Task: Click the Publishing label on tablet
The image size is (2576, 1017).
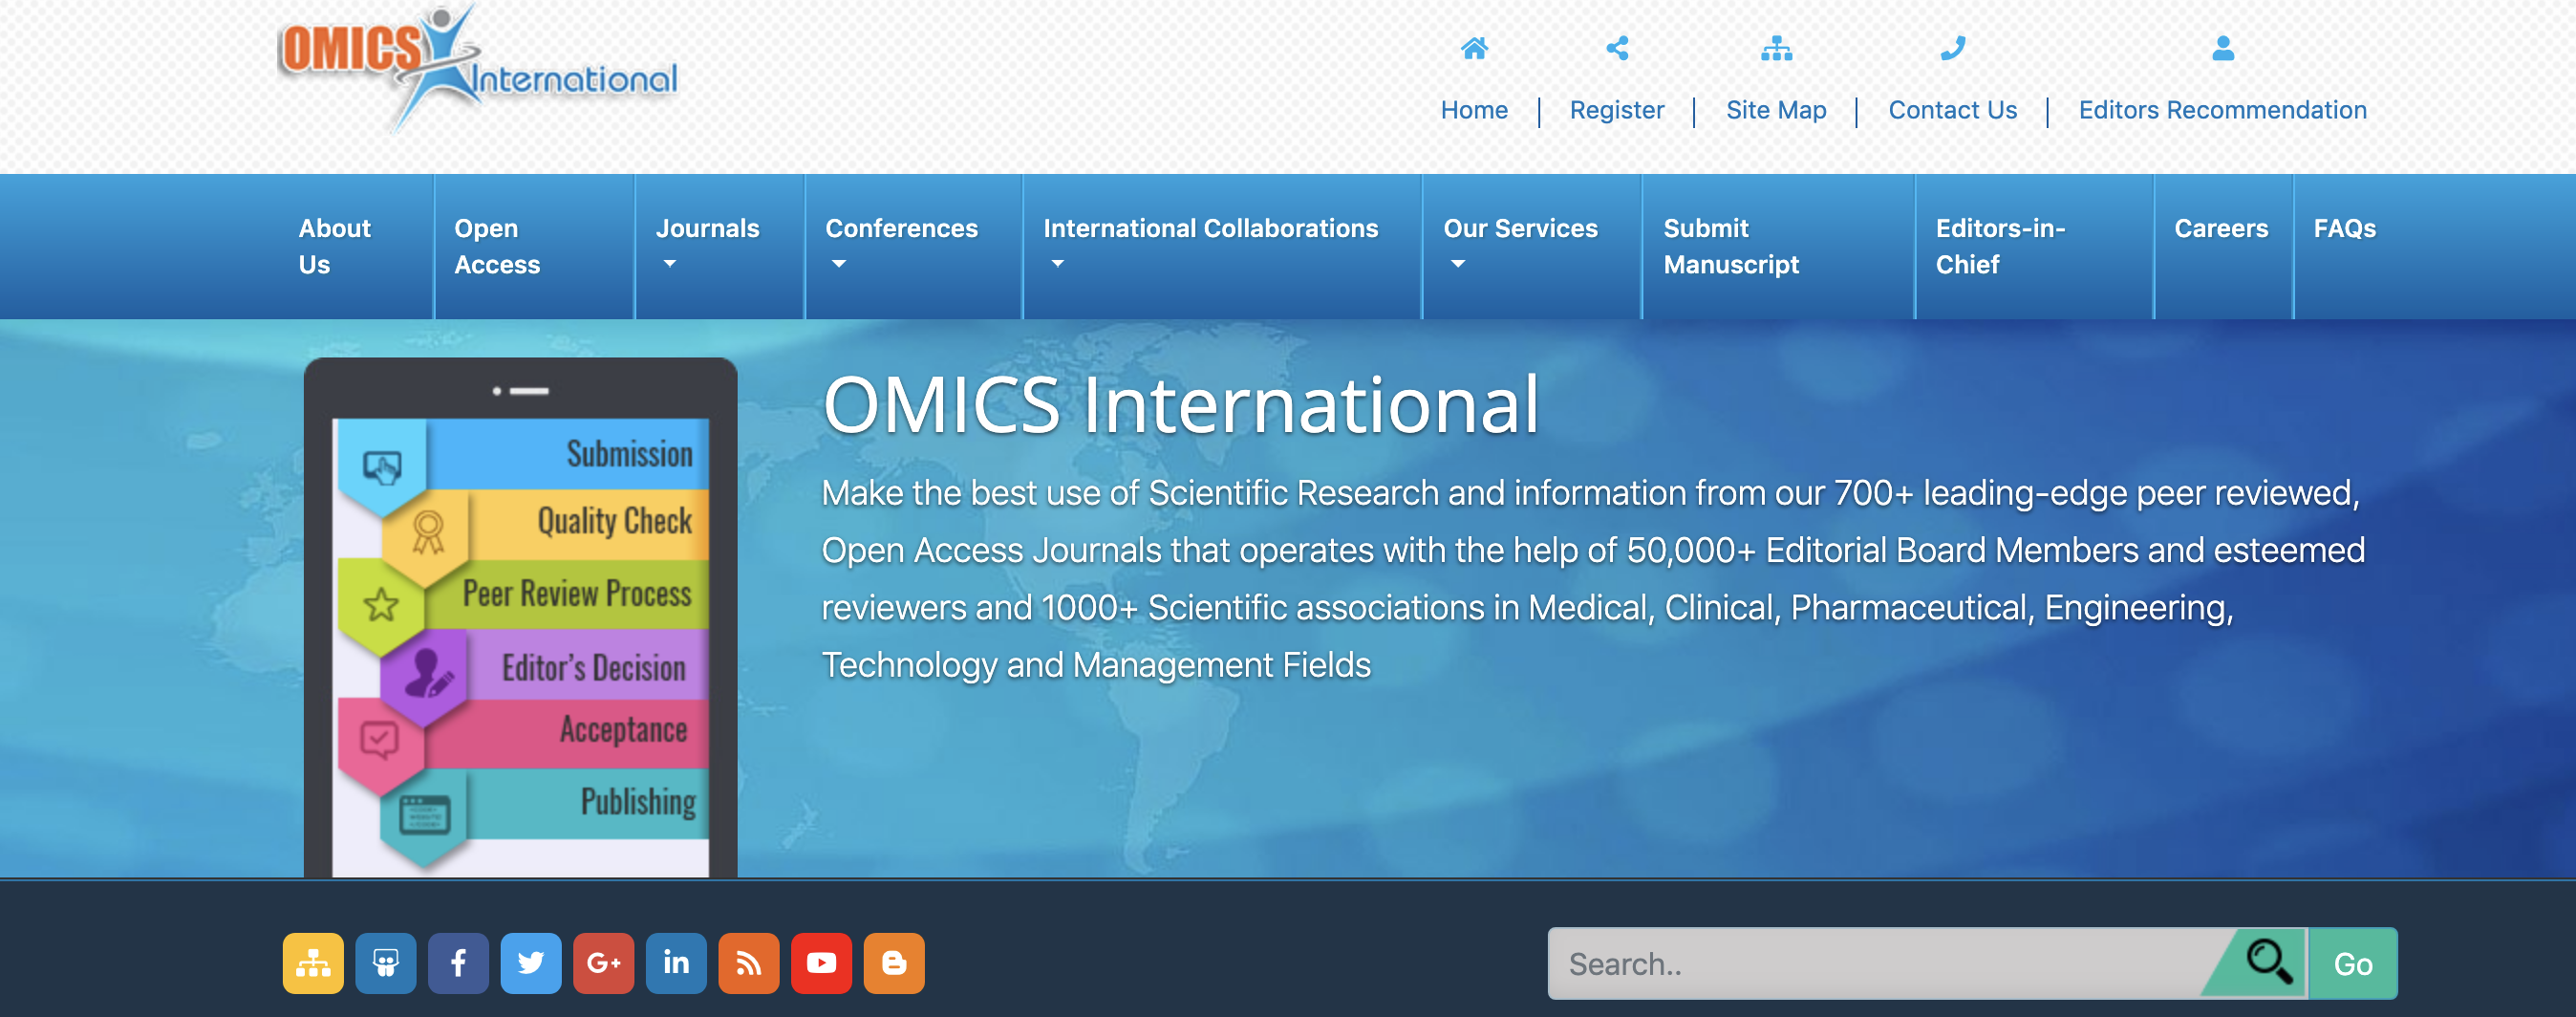Action: click(638, 802)
